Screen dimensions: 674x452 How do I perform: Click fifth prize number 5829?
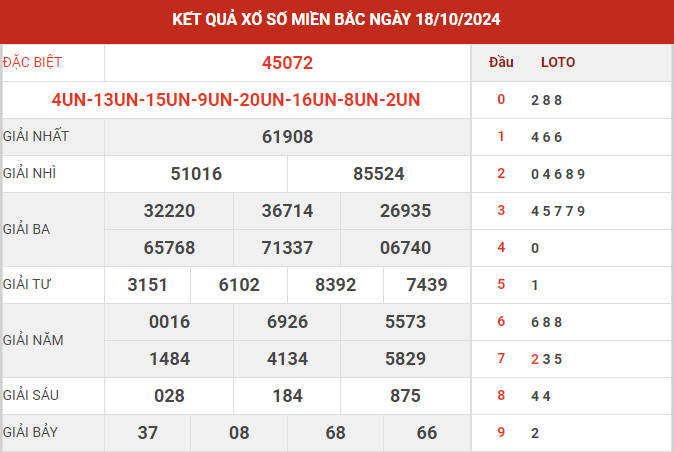pyautogui.click(x=405, y=358)
